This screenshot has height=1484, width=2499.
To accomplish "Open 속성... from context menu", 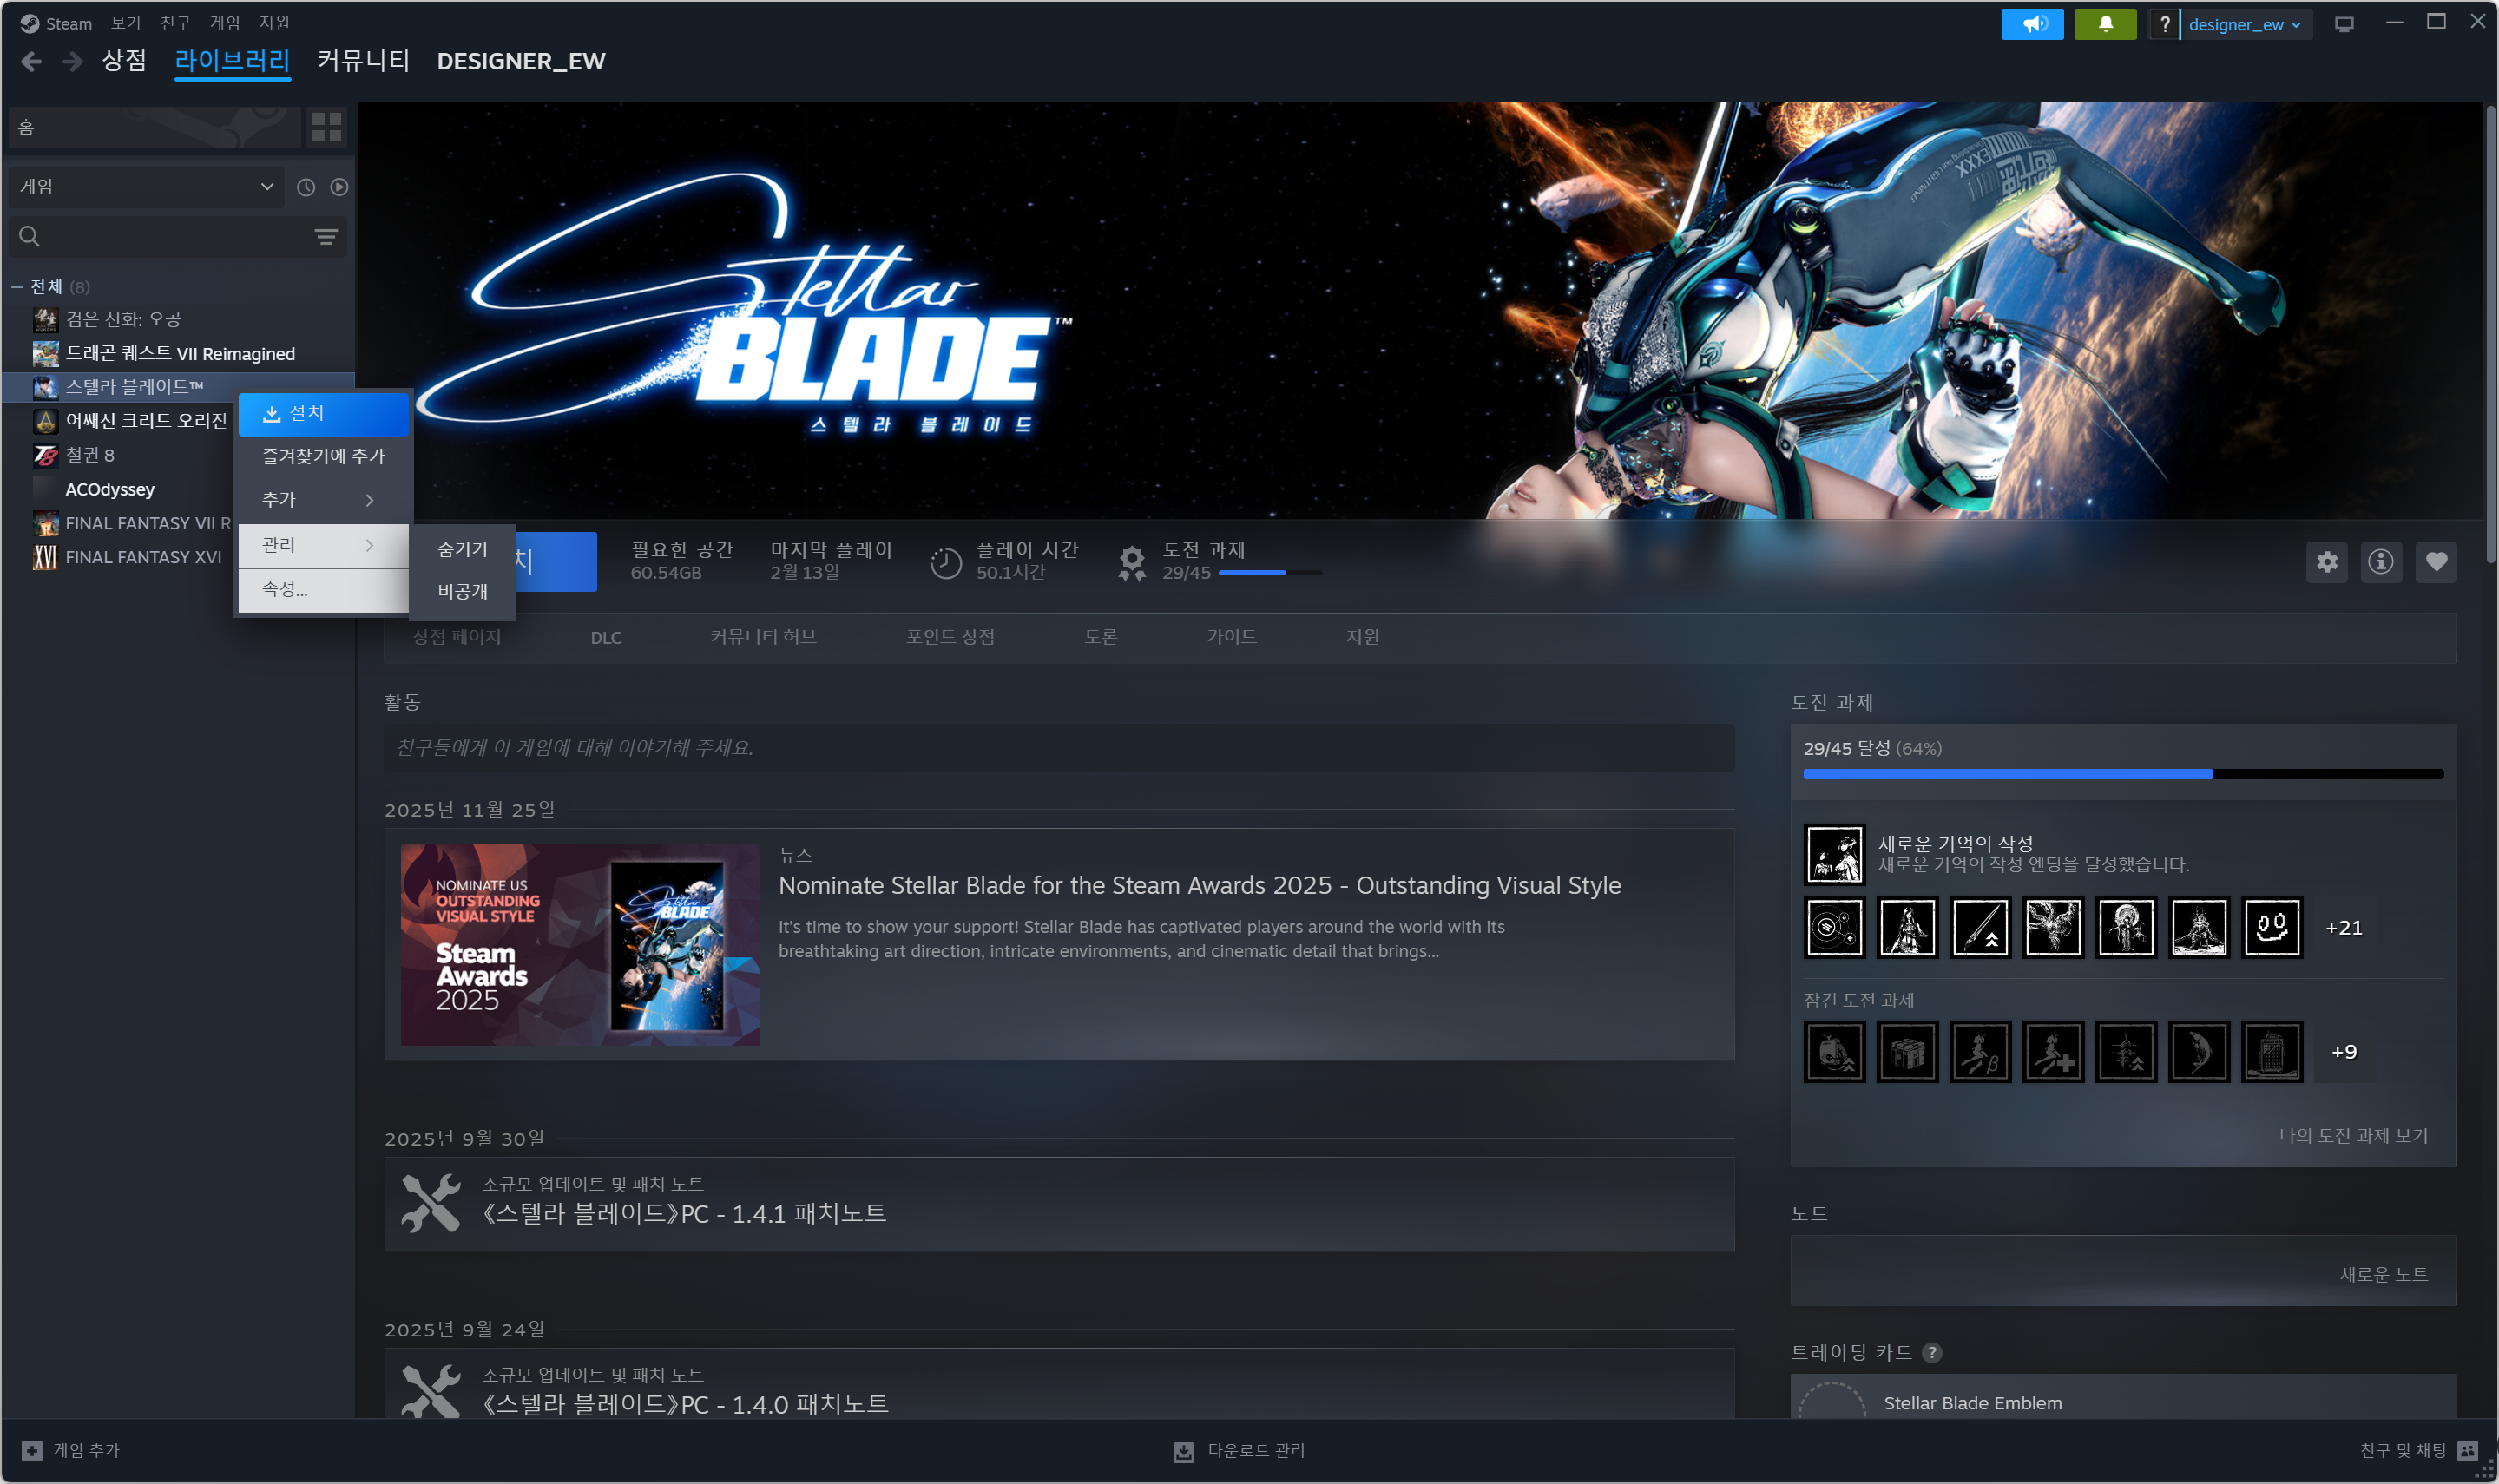I will (323, 590).
